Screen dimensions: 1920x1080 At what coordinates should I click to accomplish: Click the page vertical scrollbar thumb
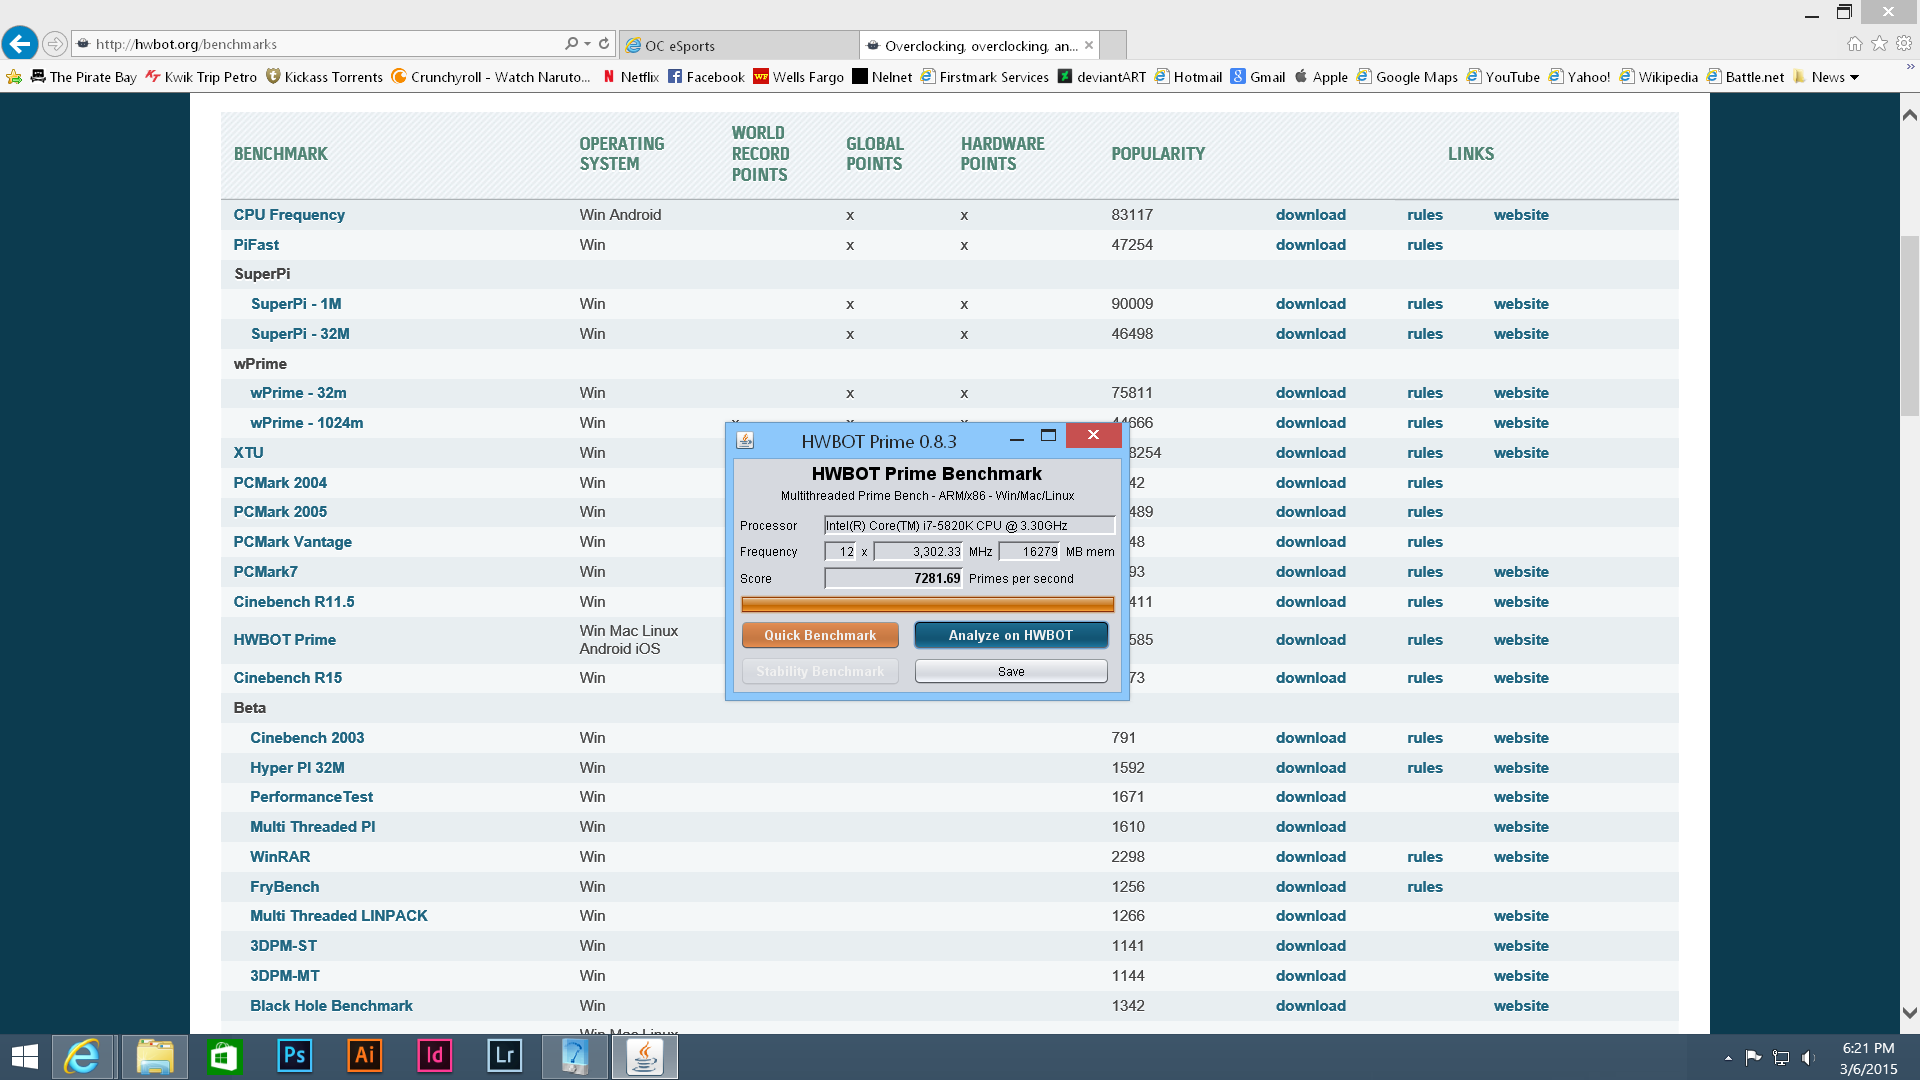(1910, 325)
